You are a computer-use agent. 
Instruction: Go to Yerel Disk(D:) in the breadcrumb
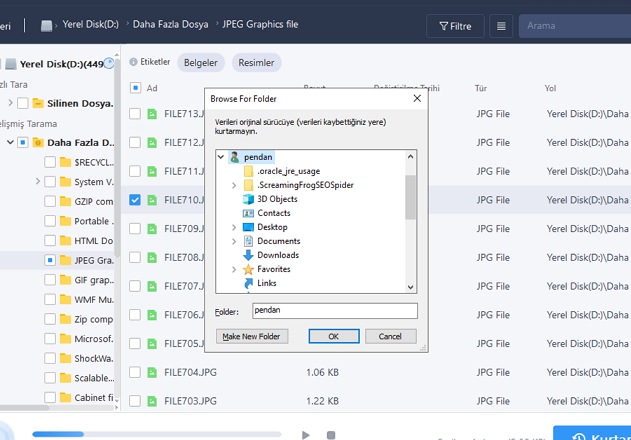(x=91, y=25)
